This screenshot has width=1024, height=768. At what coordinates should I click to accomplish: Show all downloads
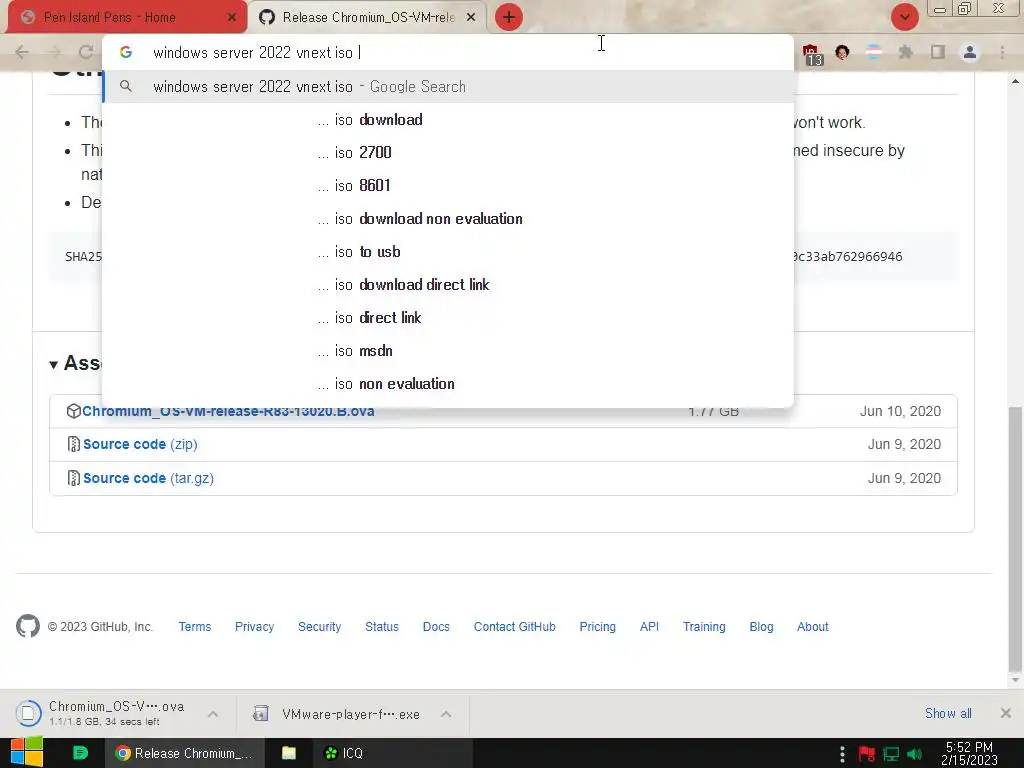click(948, 713)
